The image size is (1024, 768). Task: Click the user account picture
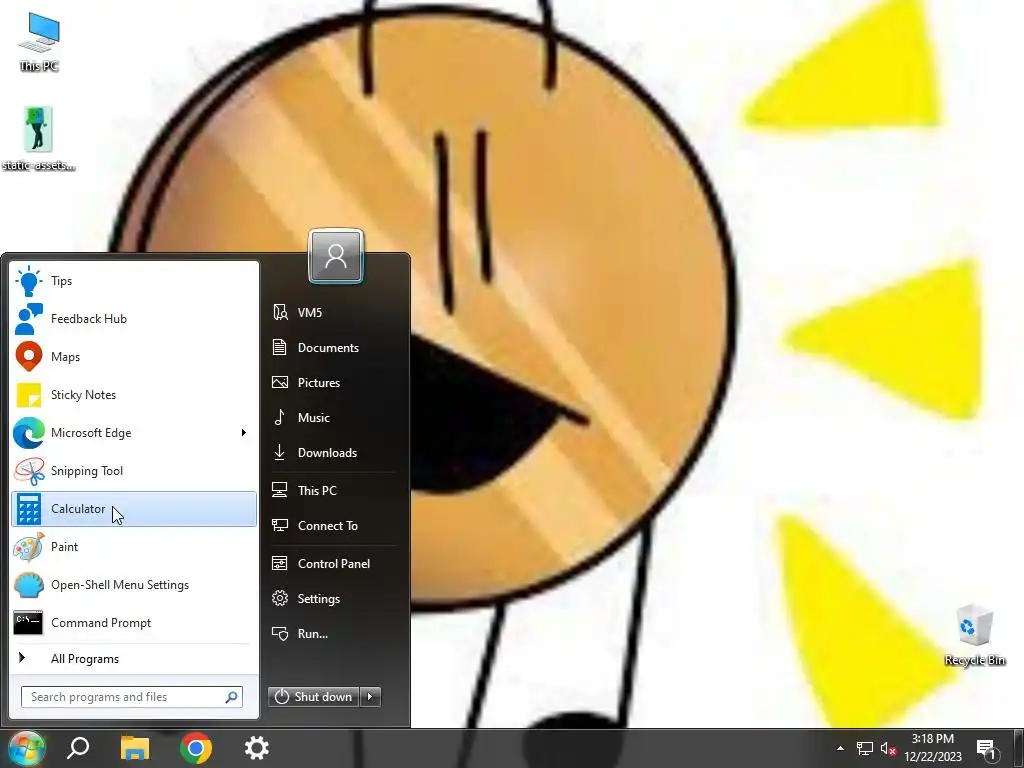(x=336, y=256)
